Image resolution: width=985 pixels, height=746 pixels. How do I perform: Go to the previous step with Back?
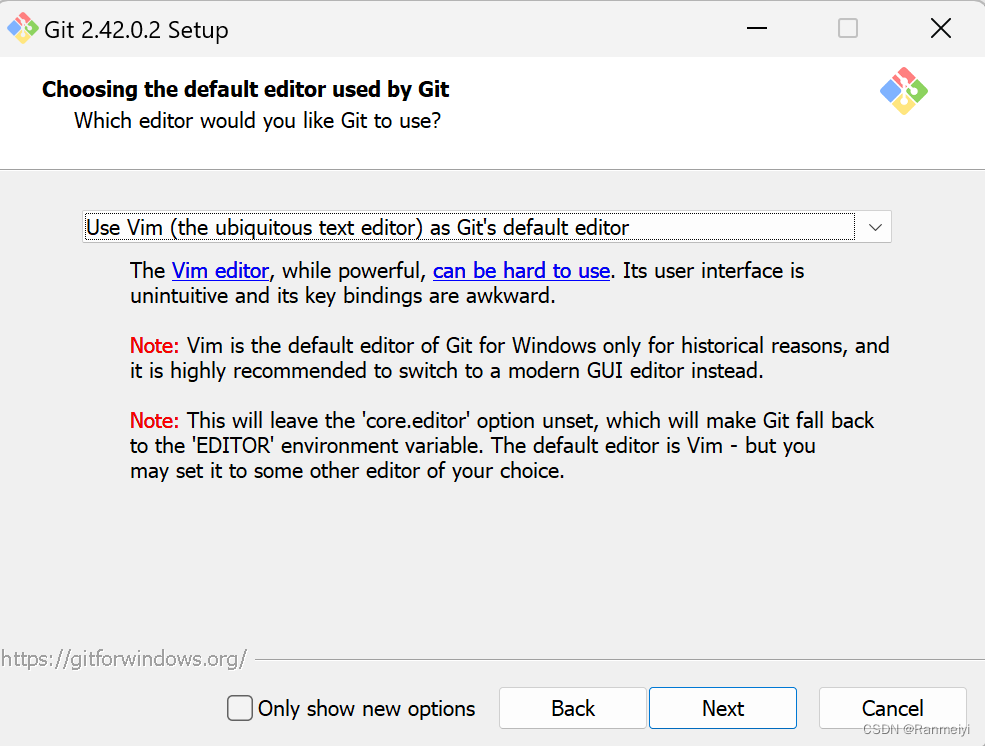click(573, 708)
